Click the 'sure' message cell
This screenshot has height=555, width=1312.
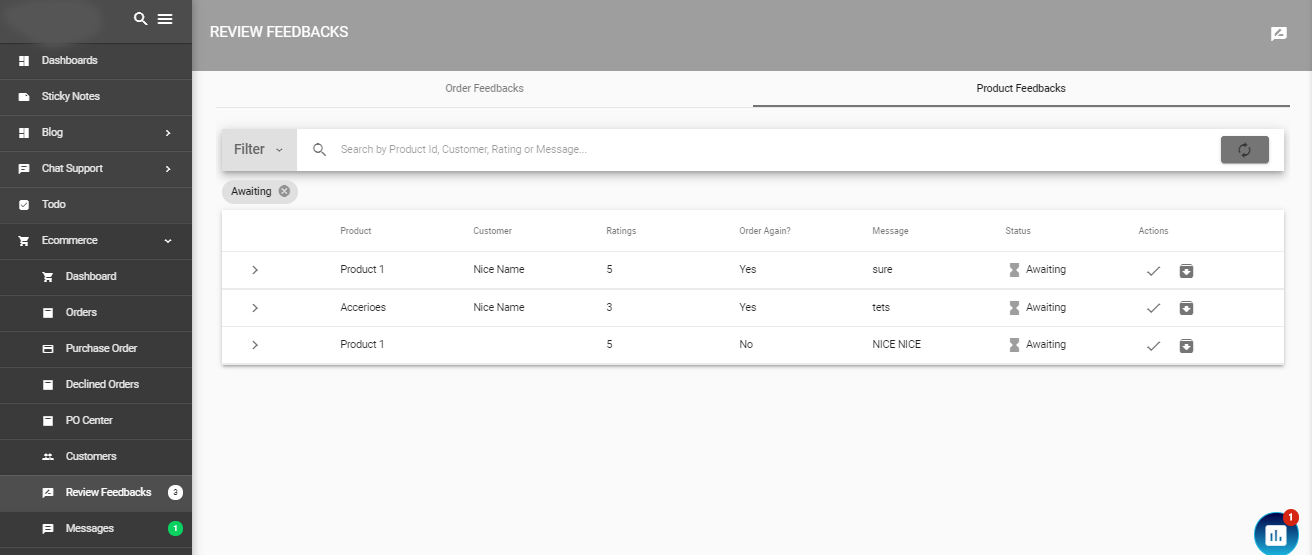tap(882, 270)
